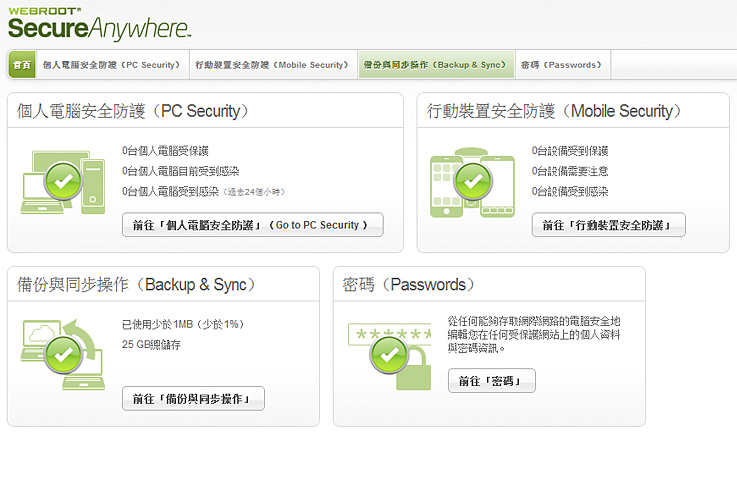This screenshot has width=737, height=495.
Task: Select the Passwords tab
Action: click(x=562, y=64)
